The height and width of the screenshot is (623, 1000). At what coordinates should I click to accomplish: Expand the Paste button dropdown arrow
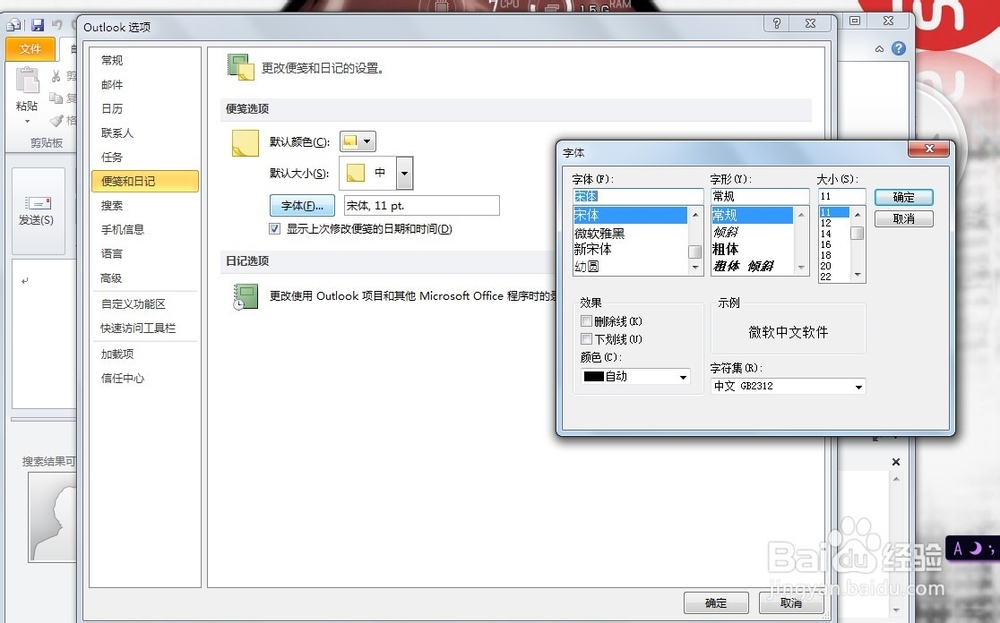27,121
